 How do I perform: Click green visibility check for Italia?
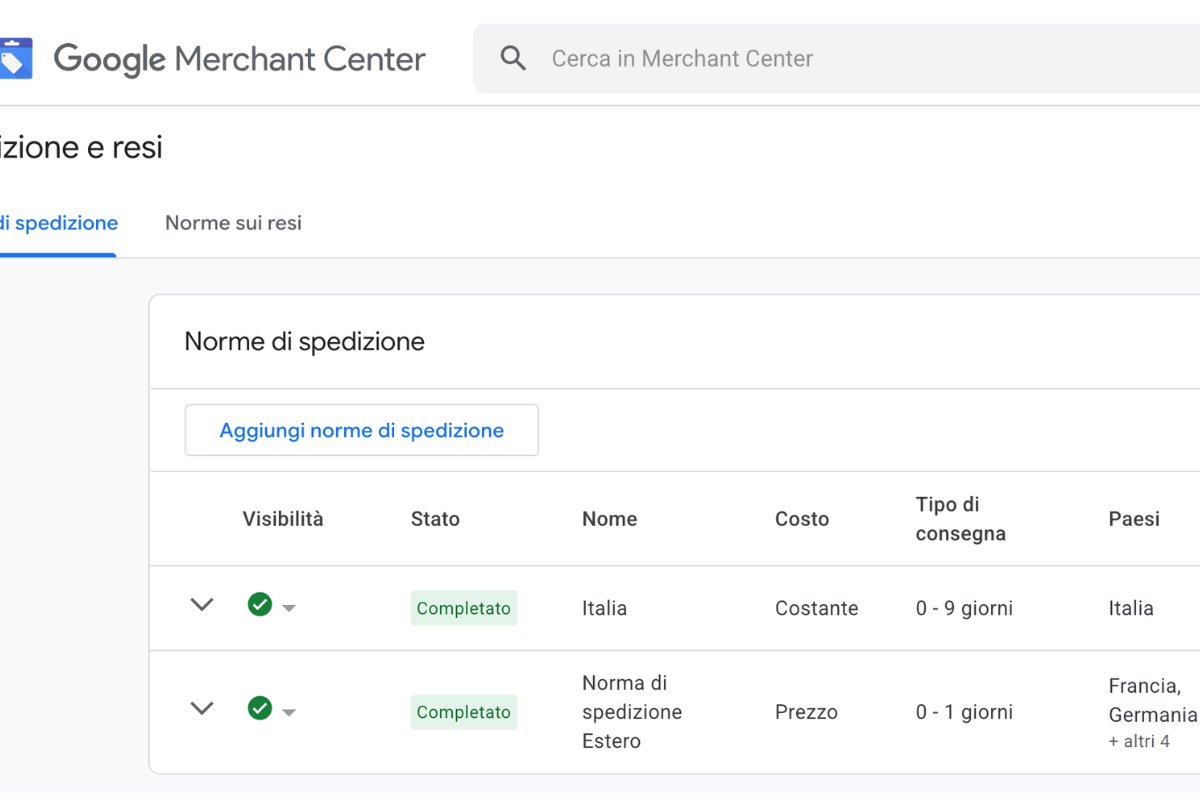click(x=260, y=604)
